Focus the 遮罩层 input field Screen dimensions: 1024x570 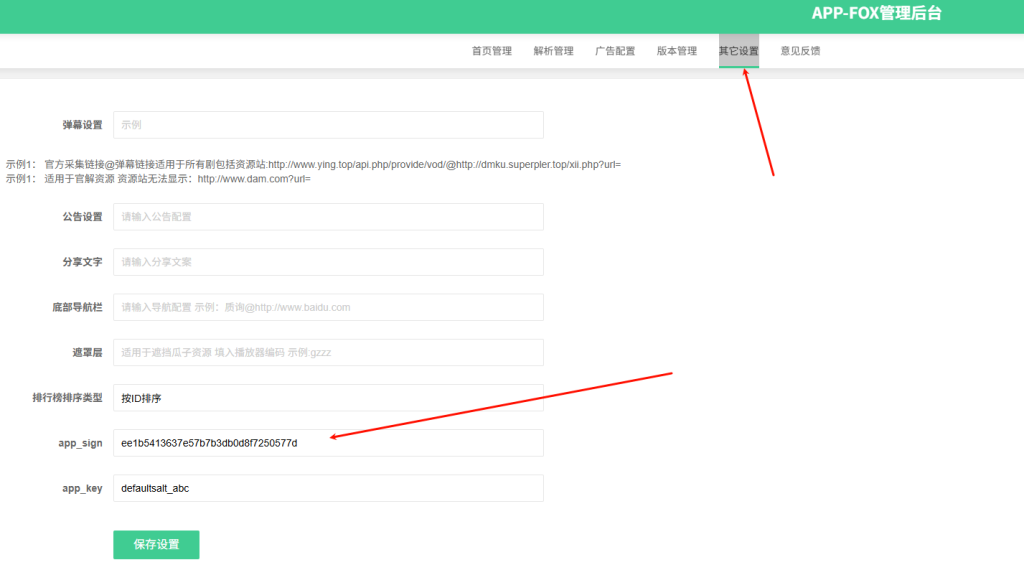click(328, 352)
